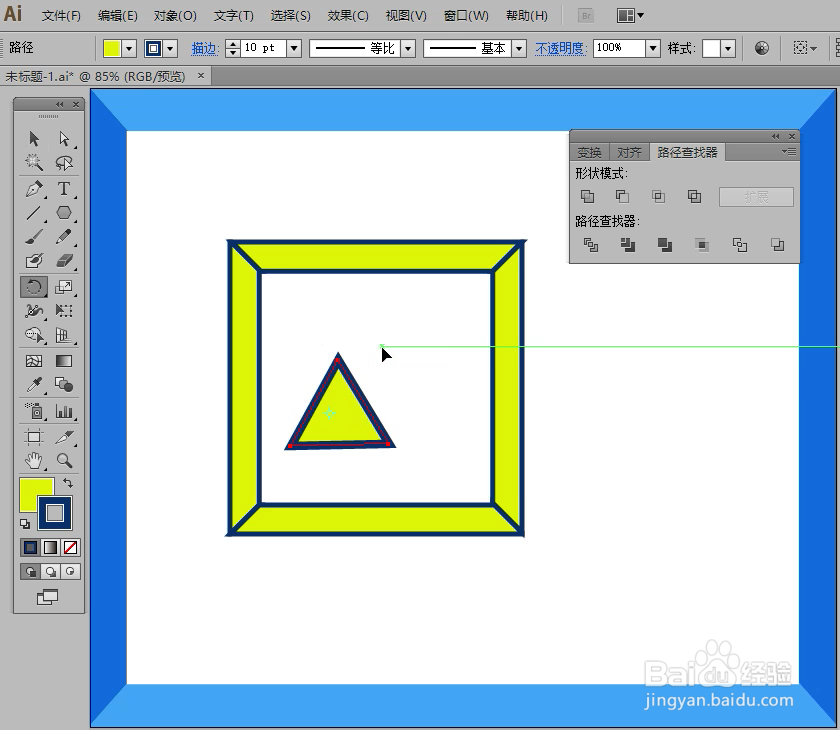
Task: Set paint mode to Gradient
Action: click(50, 547)
